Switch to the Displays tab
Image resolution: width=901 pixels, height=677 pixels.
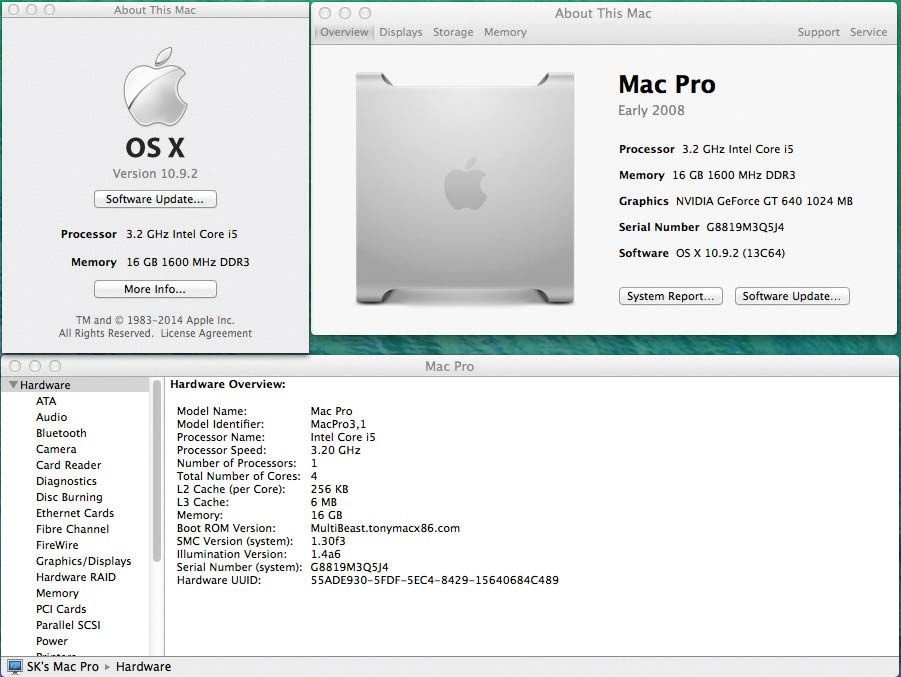401,32
